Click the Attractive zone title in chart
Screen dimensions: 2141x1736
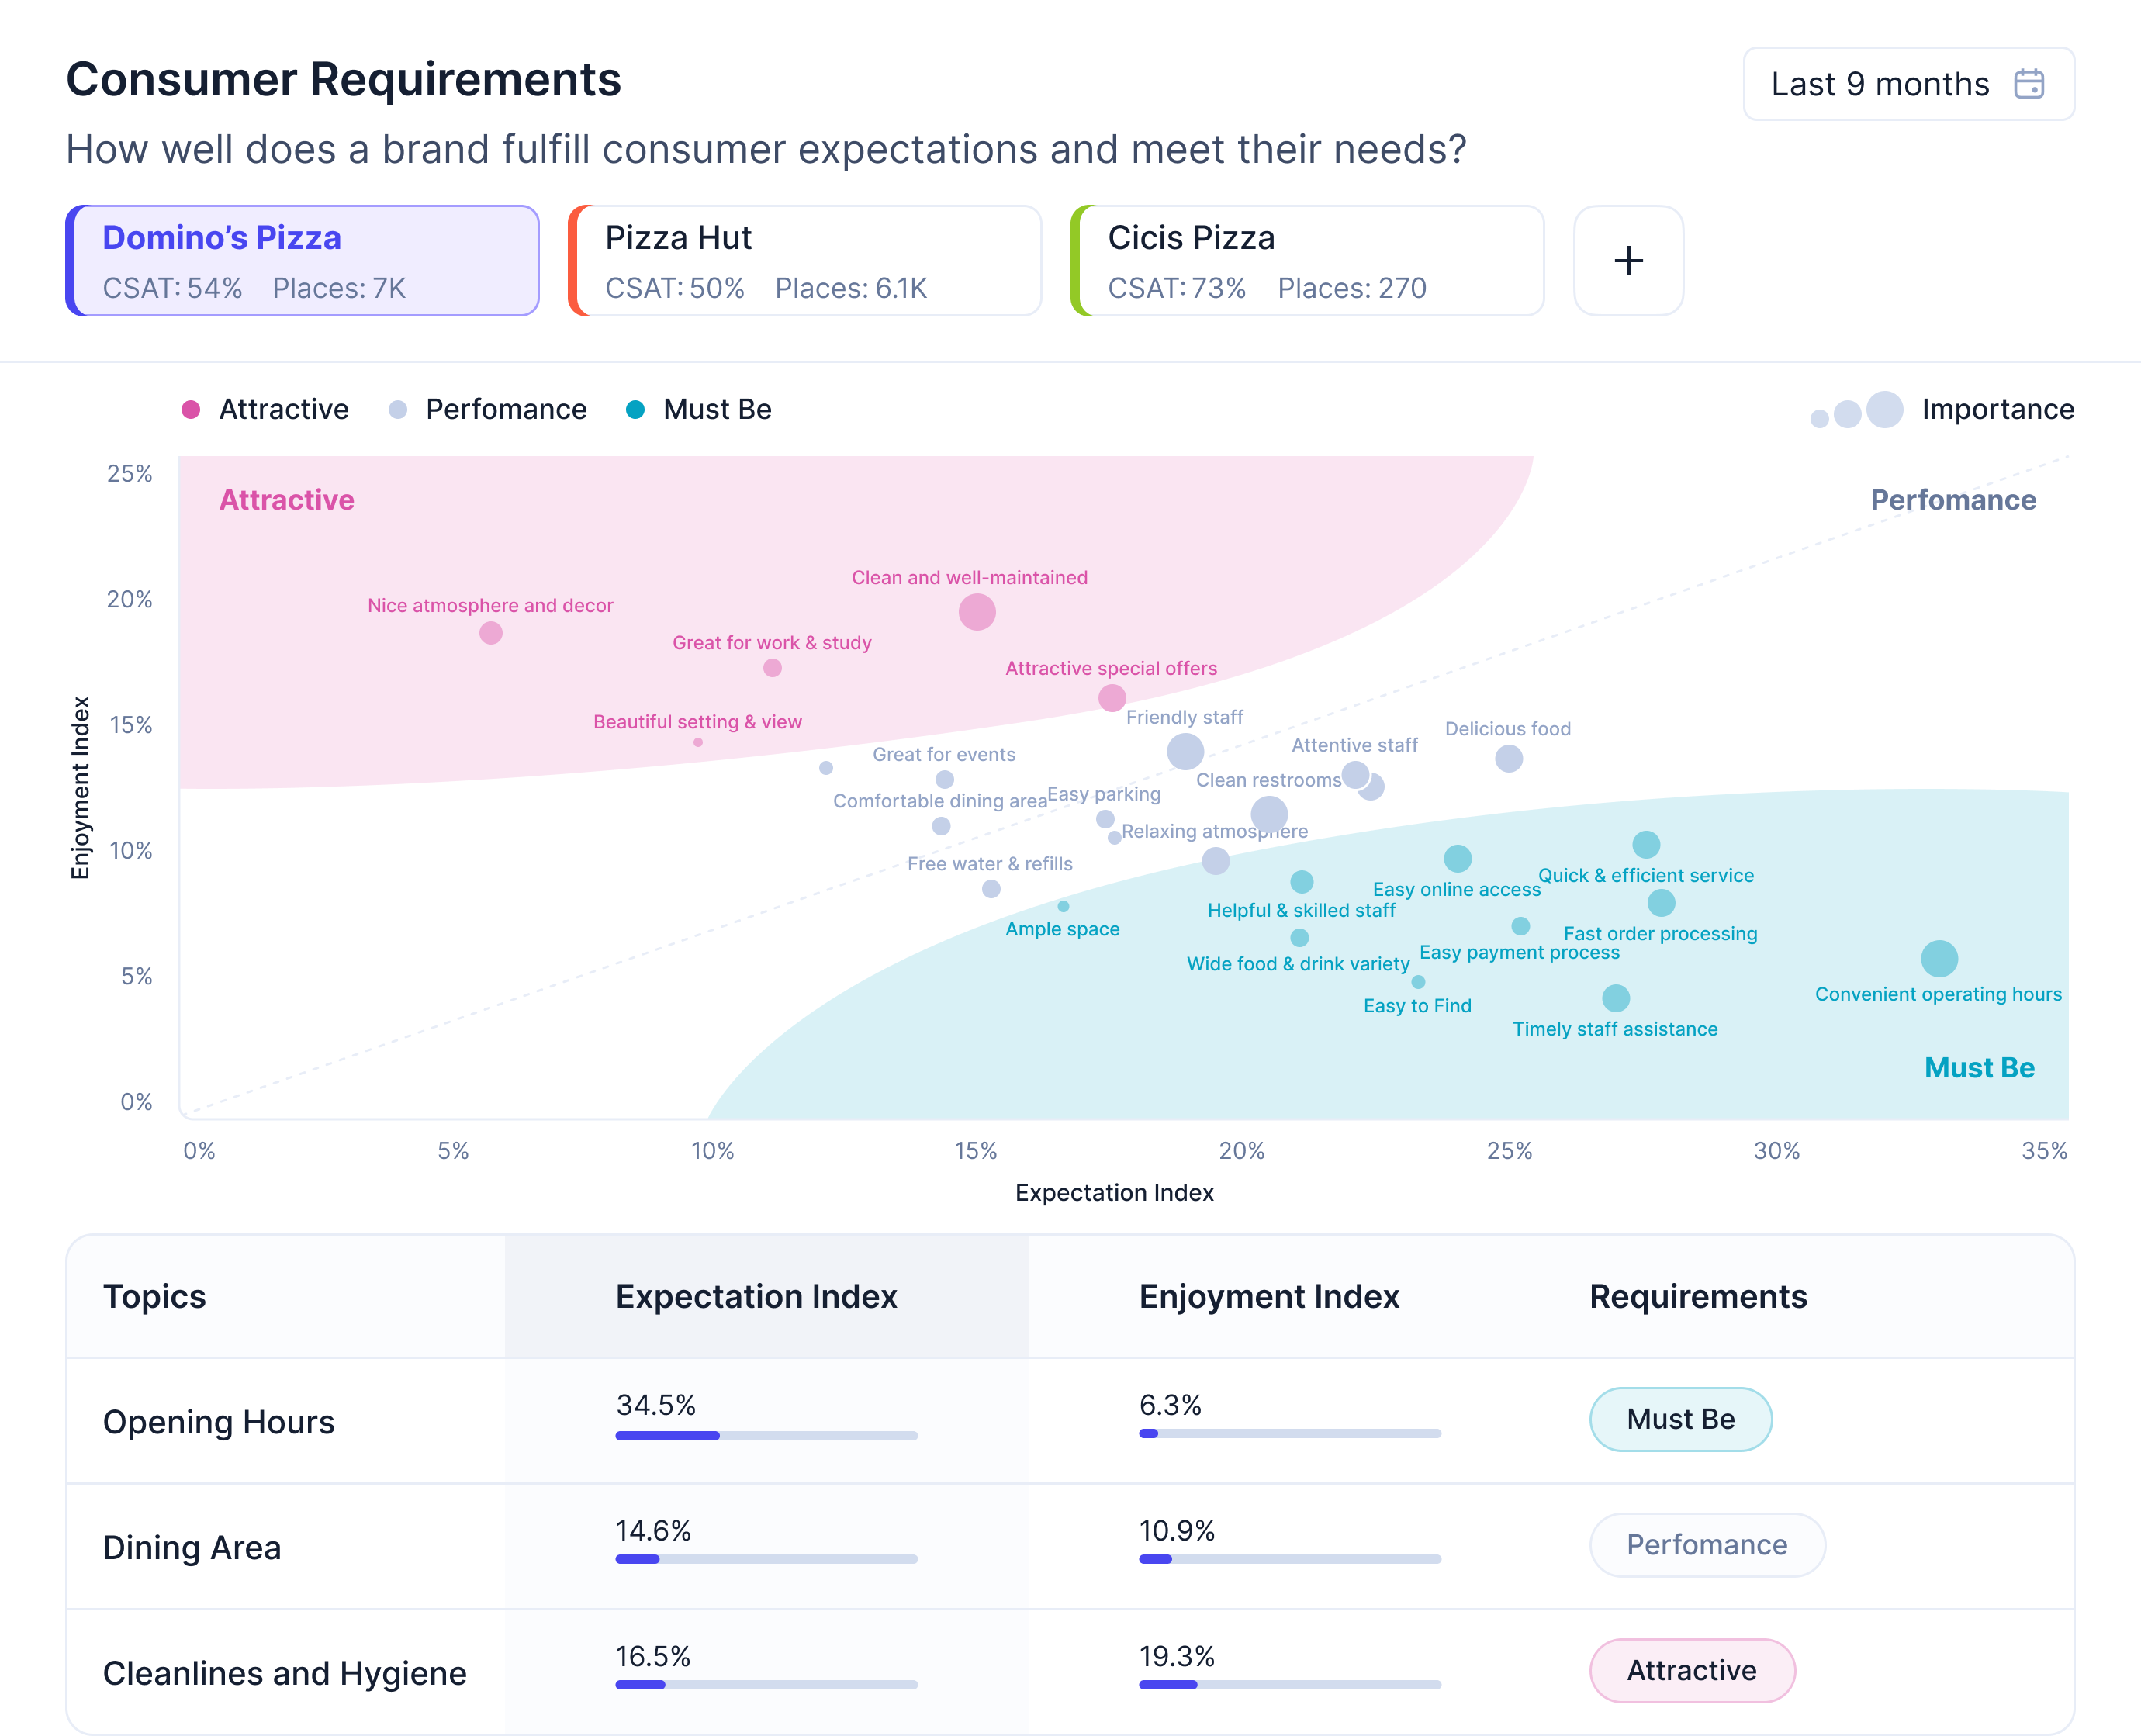point(287,500)
